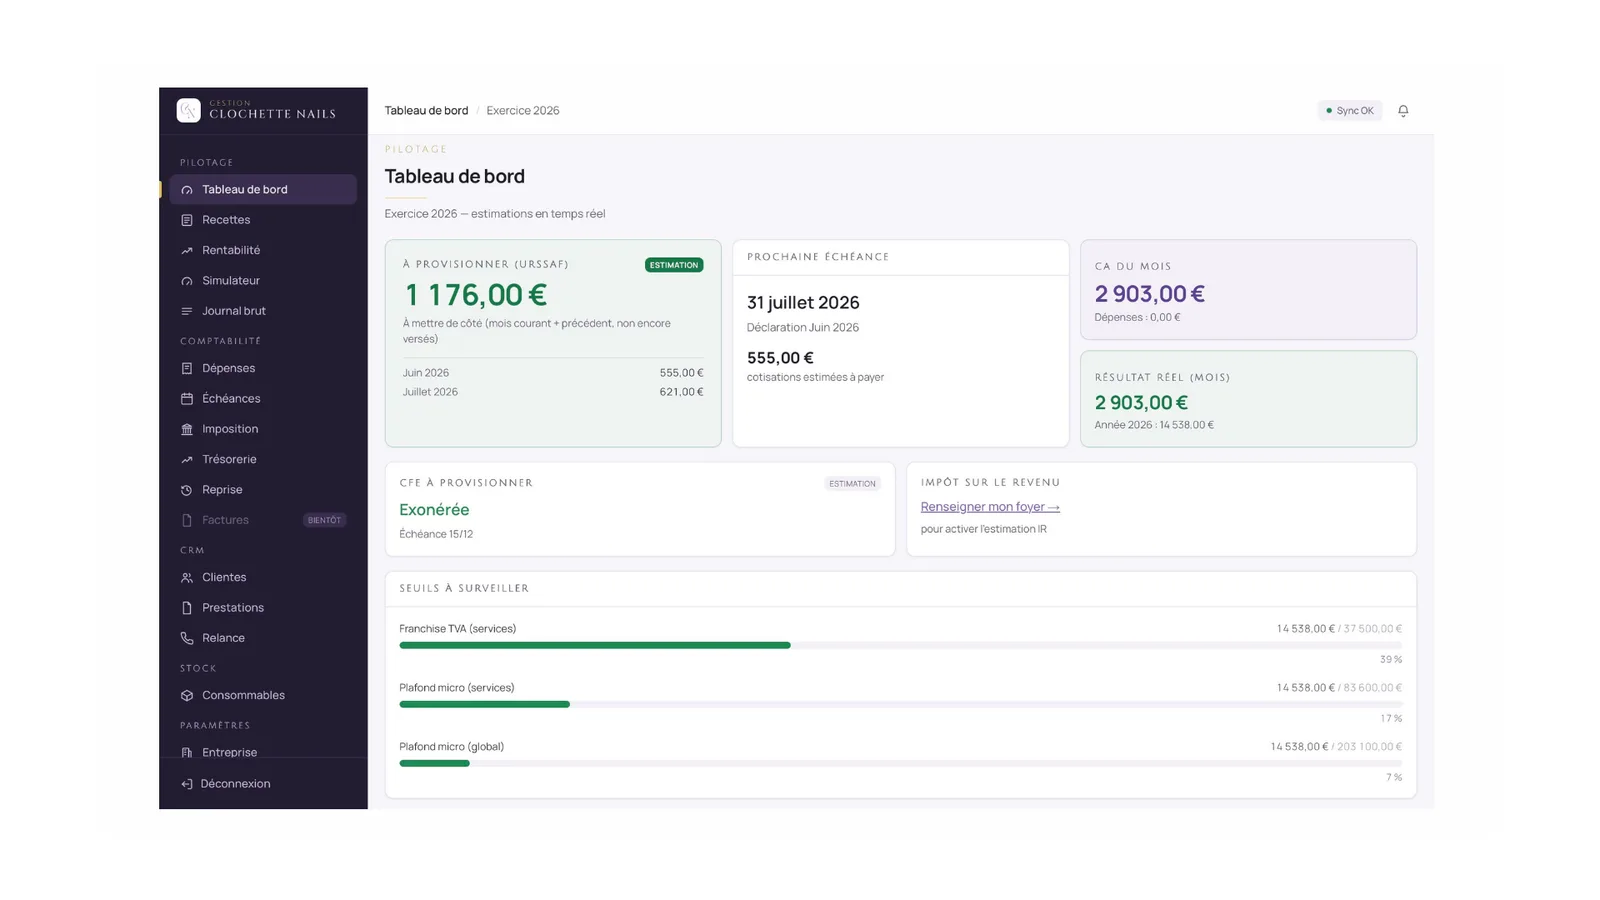Image resolution: width=1600 pixels, height=900 pixels.
Task: Open the Dépenses section
Action: (x=263, y=368)
